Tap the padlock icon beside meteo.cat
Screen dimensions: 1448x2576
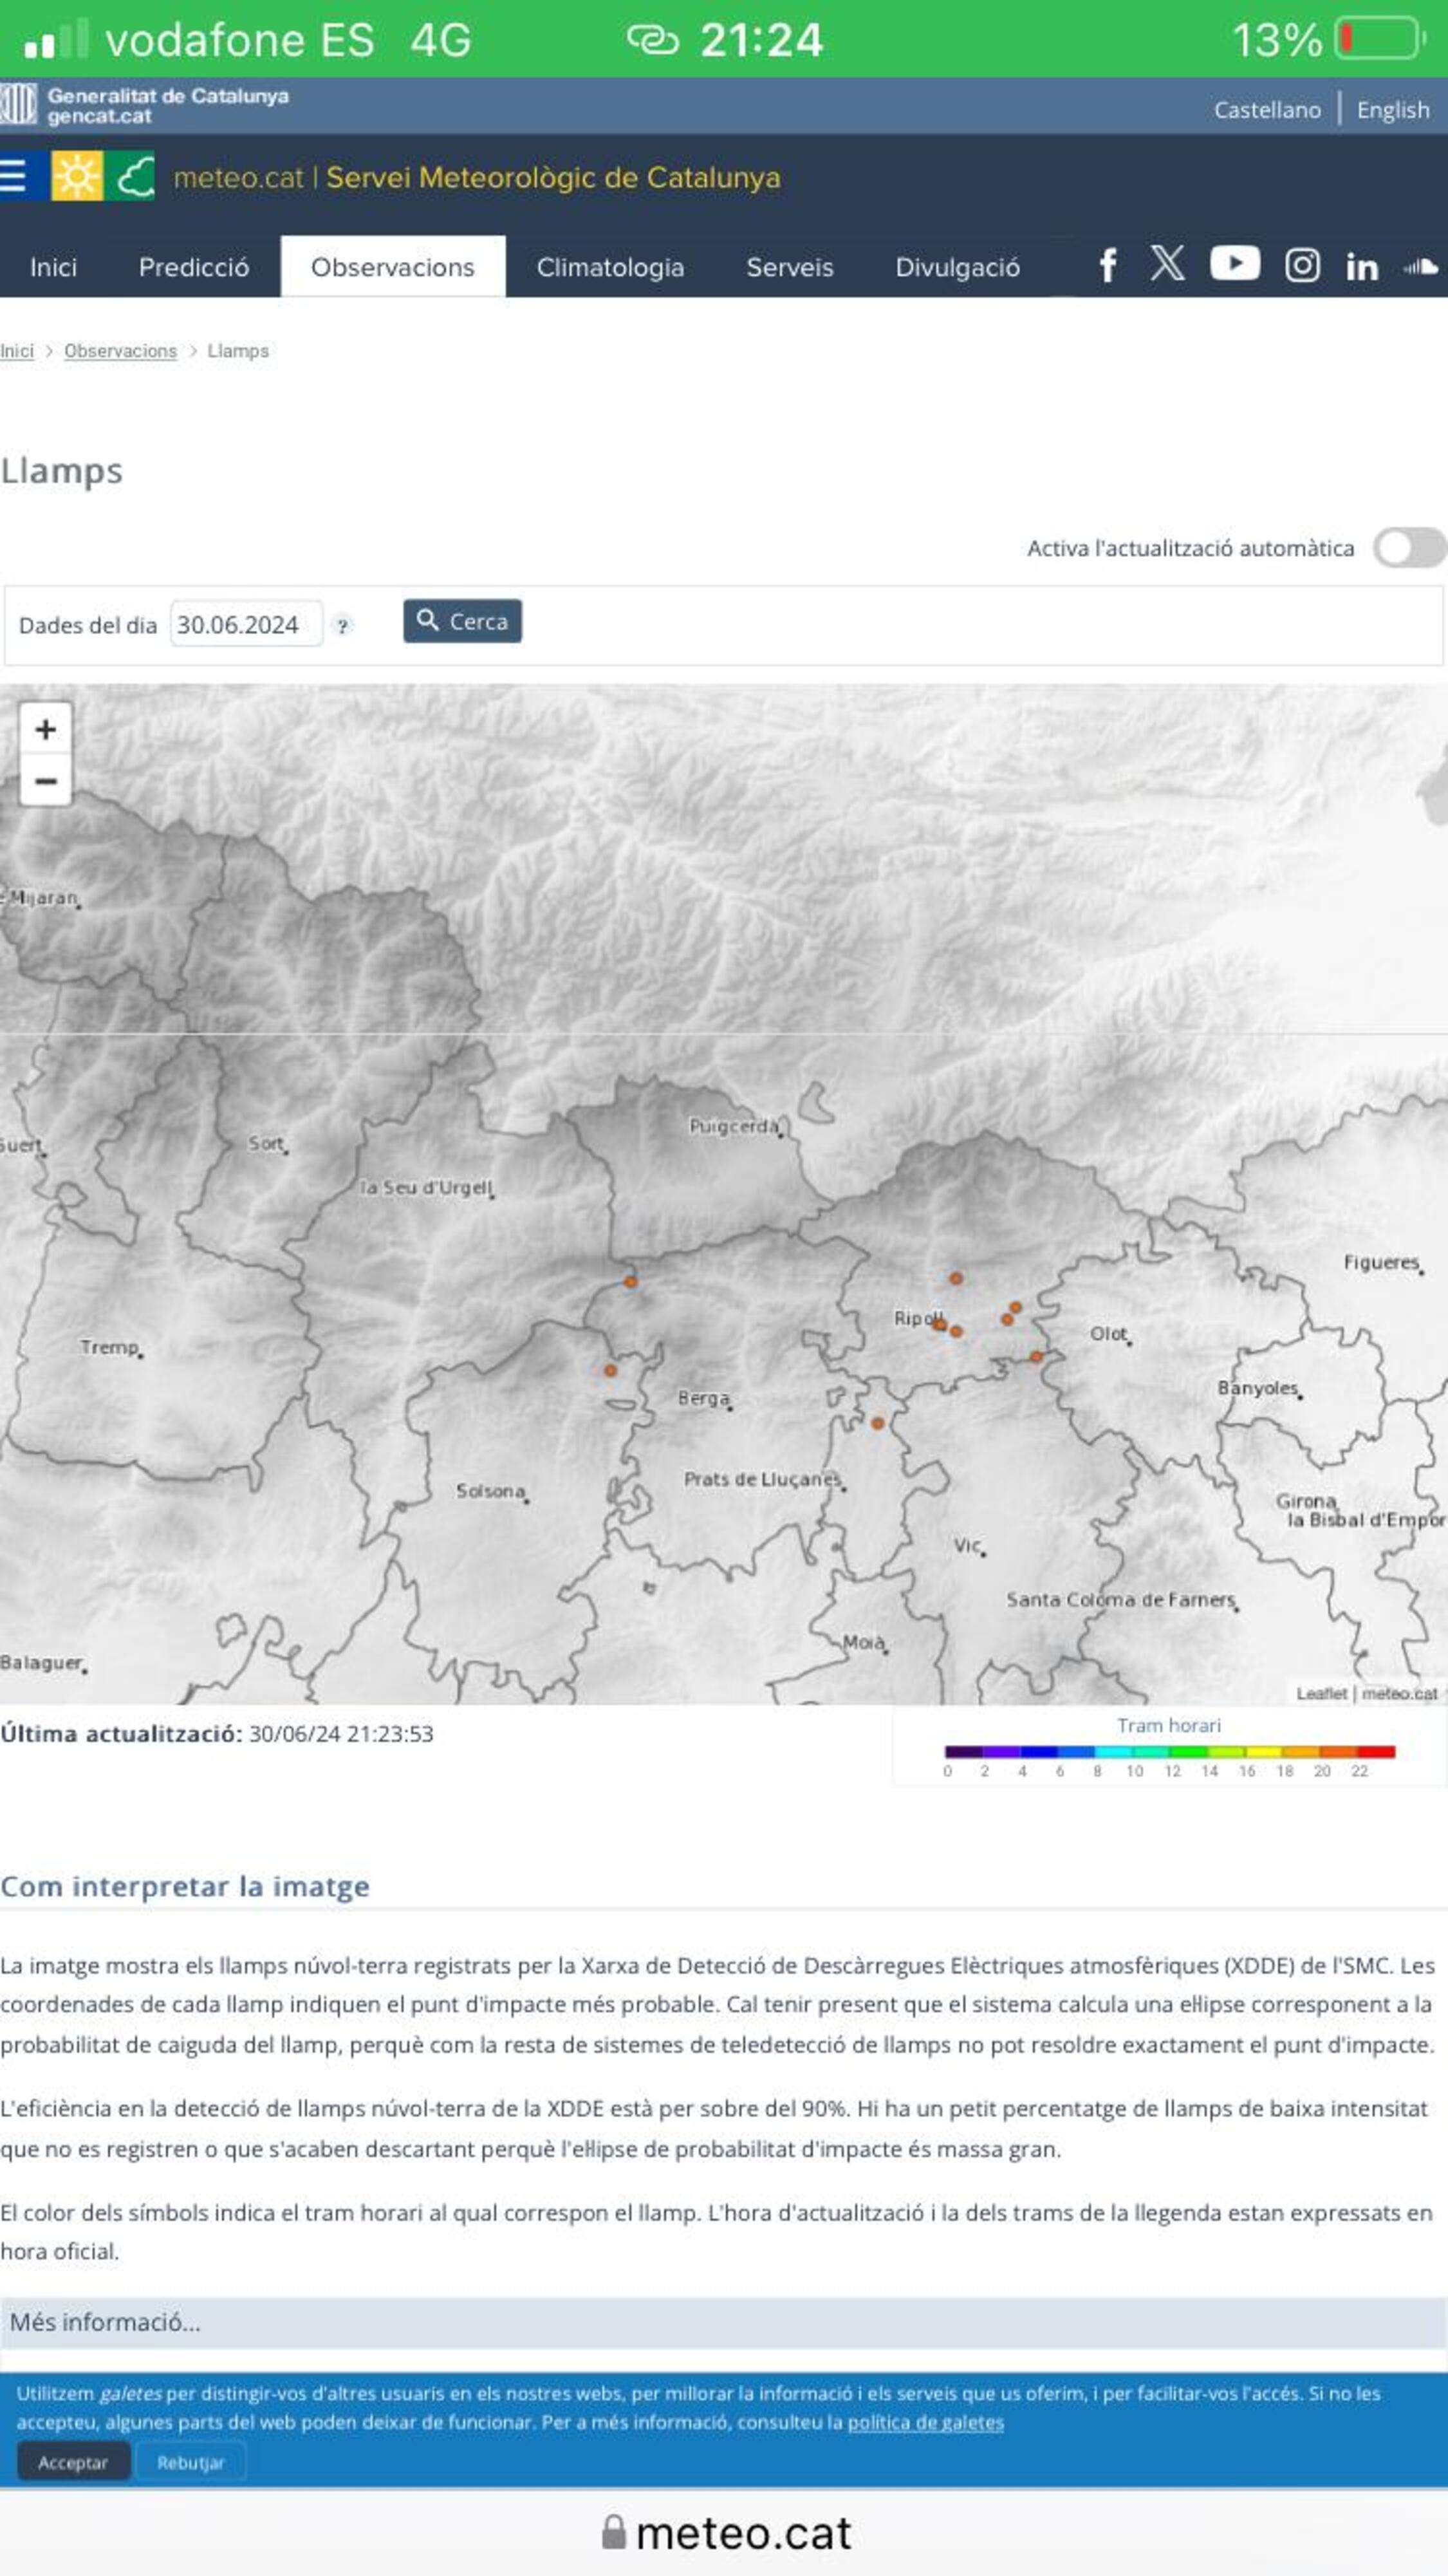(614, 2532)
